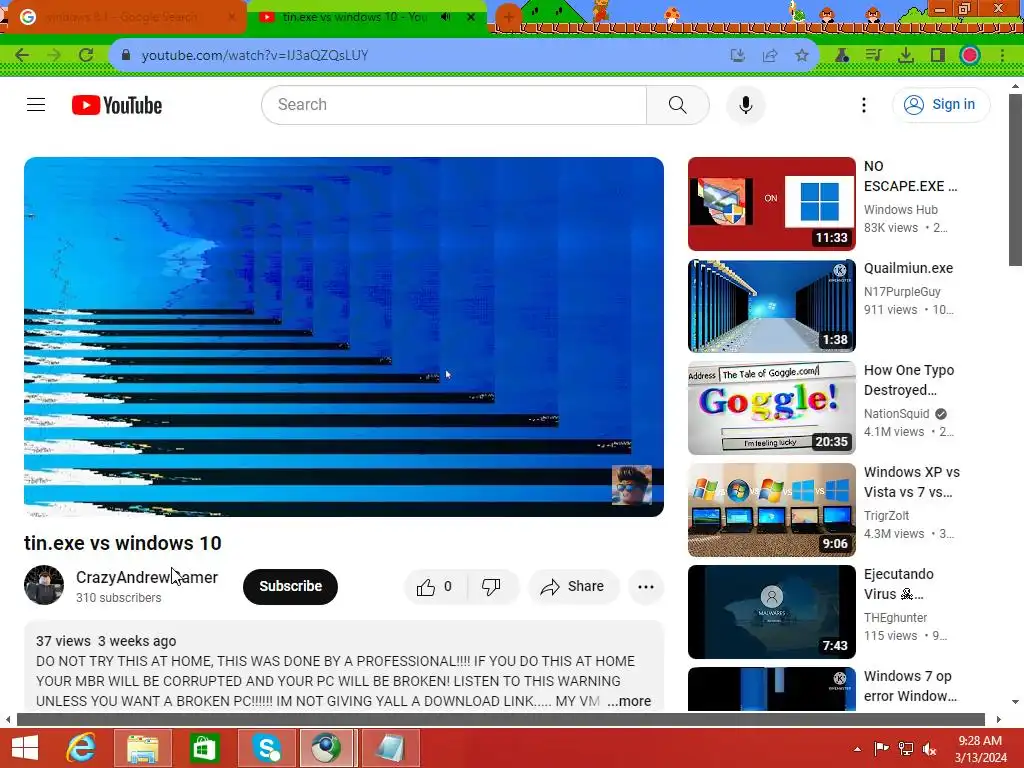This screenshot has height=768, width=1024.
Task: Click the install app icon in address bar
Action: pyautogui.click(x=737, y=56)
